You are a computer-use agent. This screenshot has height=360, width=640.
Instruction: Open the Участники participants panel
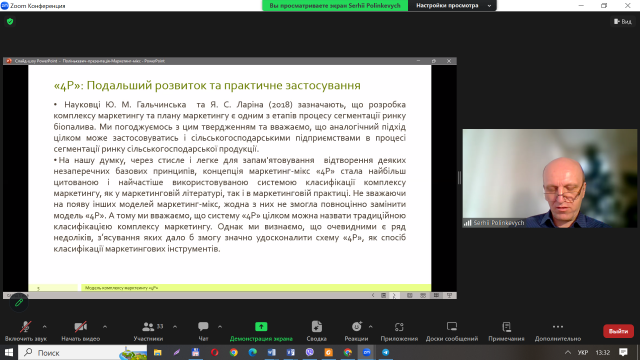click(x=148, y=331)
